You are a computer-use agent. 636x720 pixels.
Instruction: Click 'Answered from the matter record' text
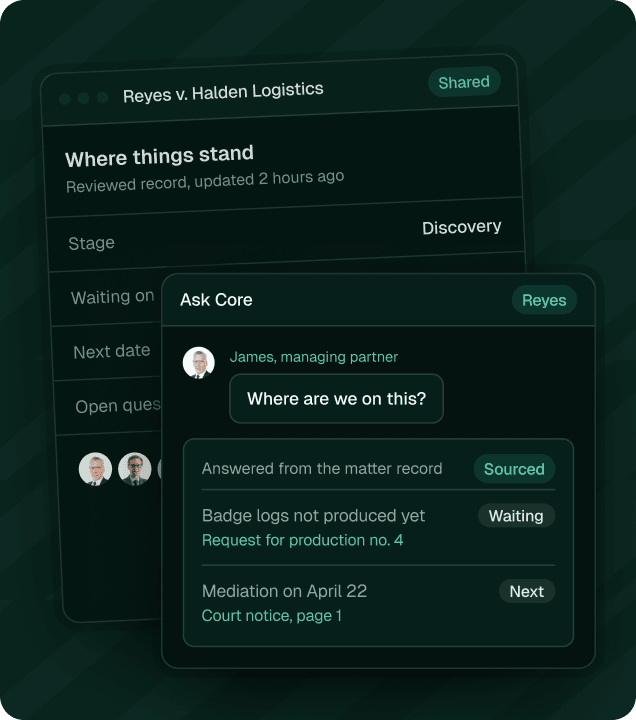(x=322, y=468)
